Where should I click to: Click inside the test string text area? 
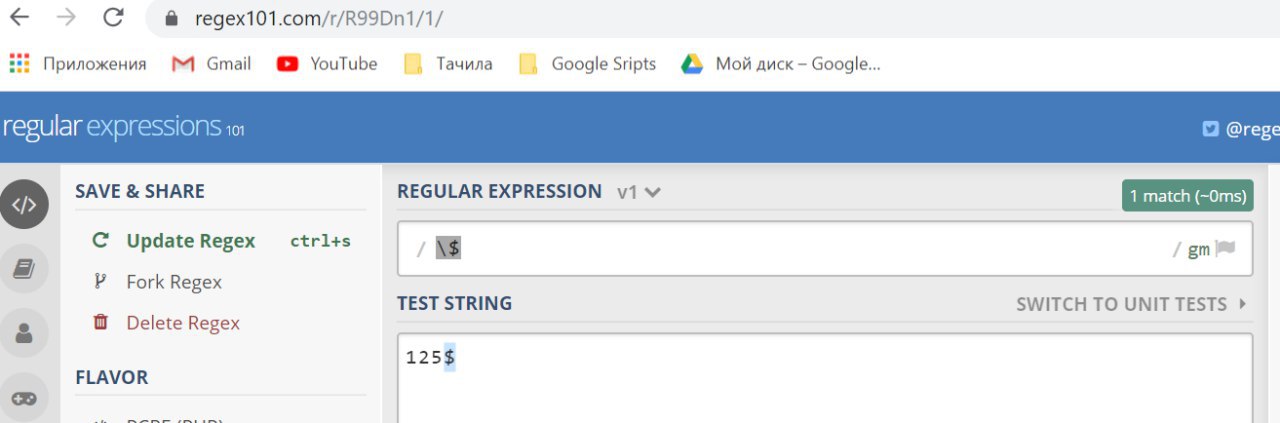825,378
